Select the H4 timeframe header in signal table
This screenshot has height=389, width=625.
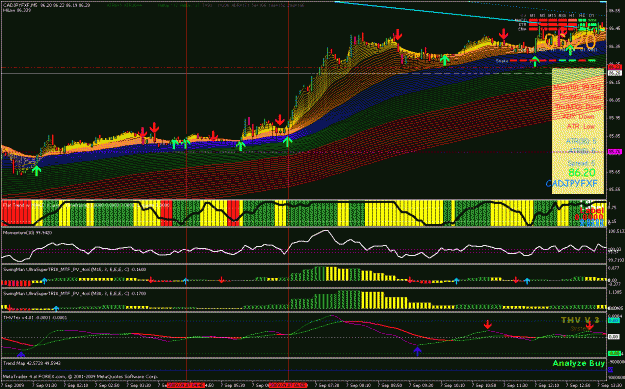click(582, 16)
